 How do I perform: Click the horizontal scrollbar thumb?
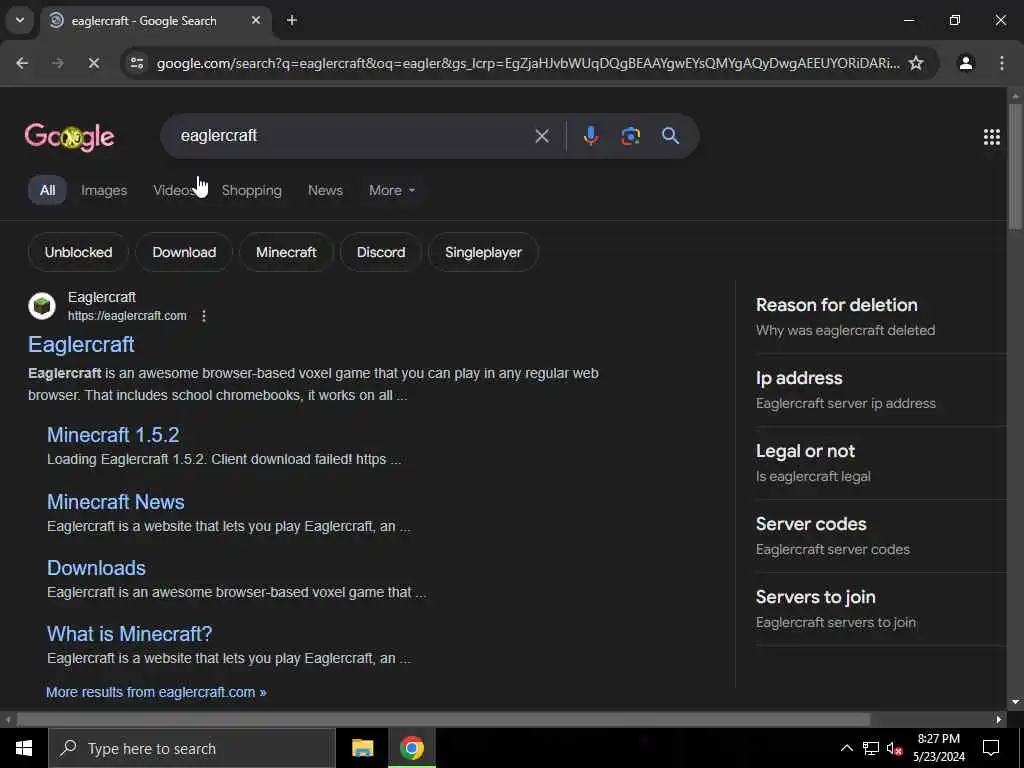tap(443, 720)
